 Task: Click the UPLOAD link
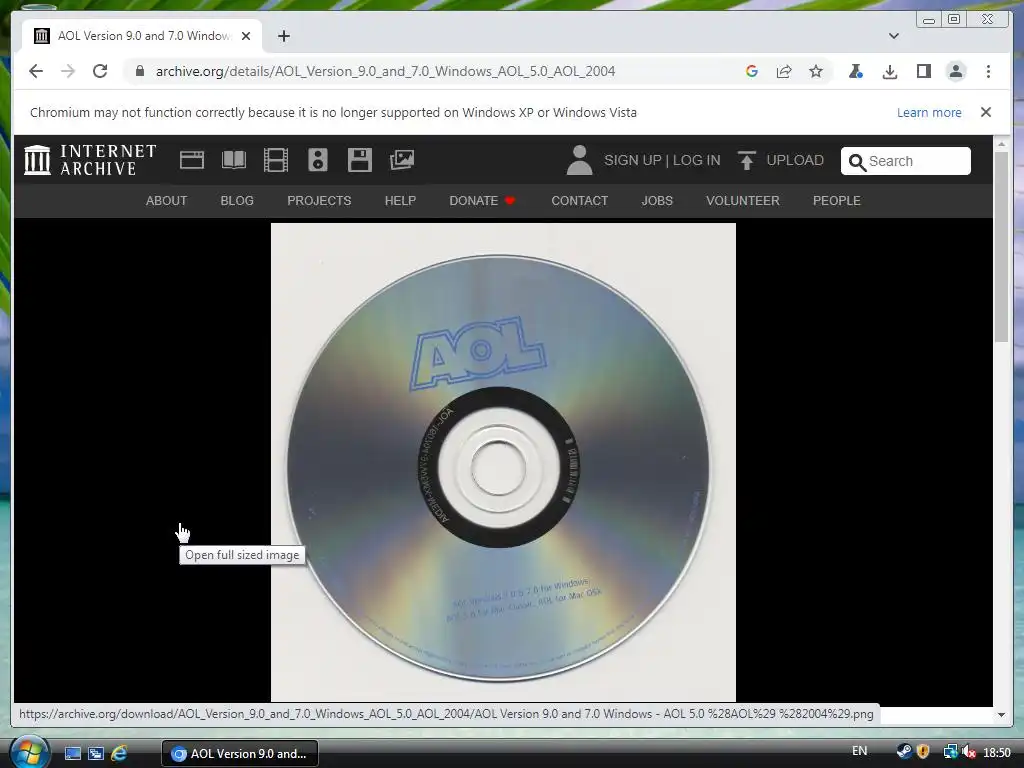pyautogui.click(x=795, y=160)
